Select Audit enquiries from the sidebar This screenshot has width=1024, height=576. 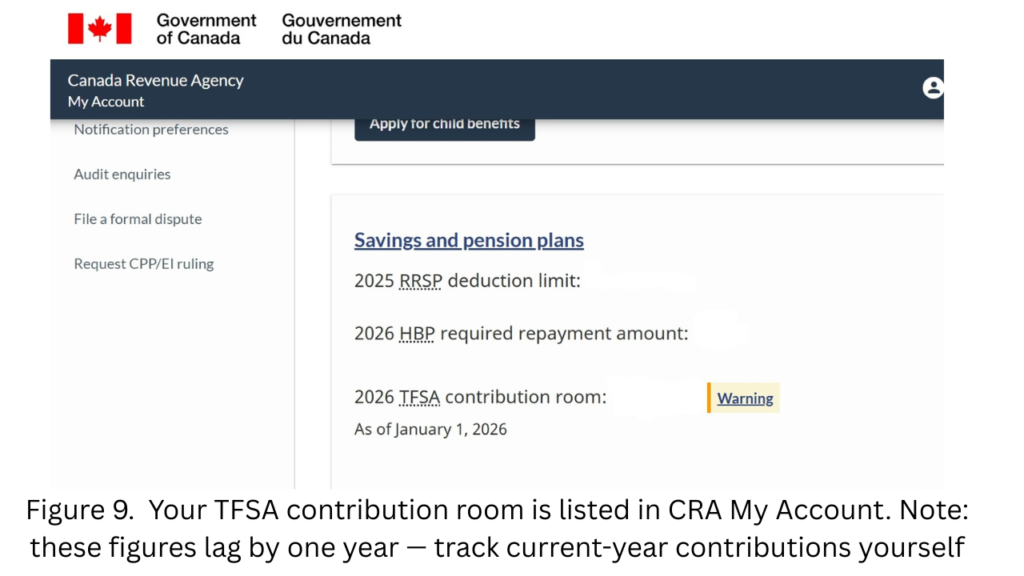tap(121, 174)
